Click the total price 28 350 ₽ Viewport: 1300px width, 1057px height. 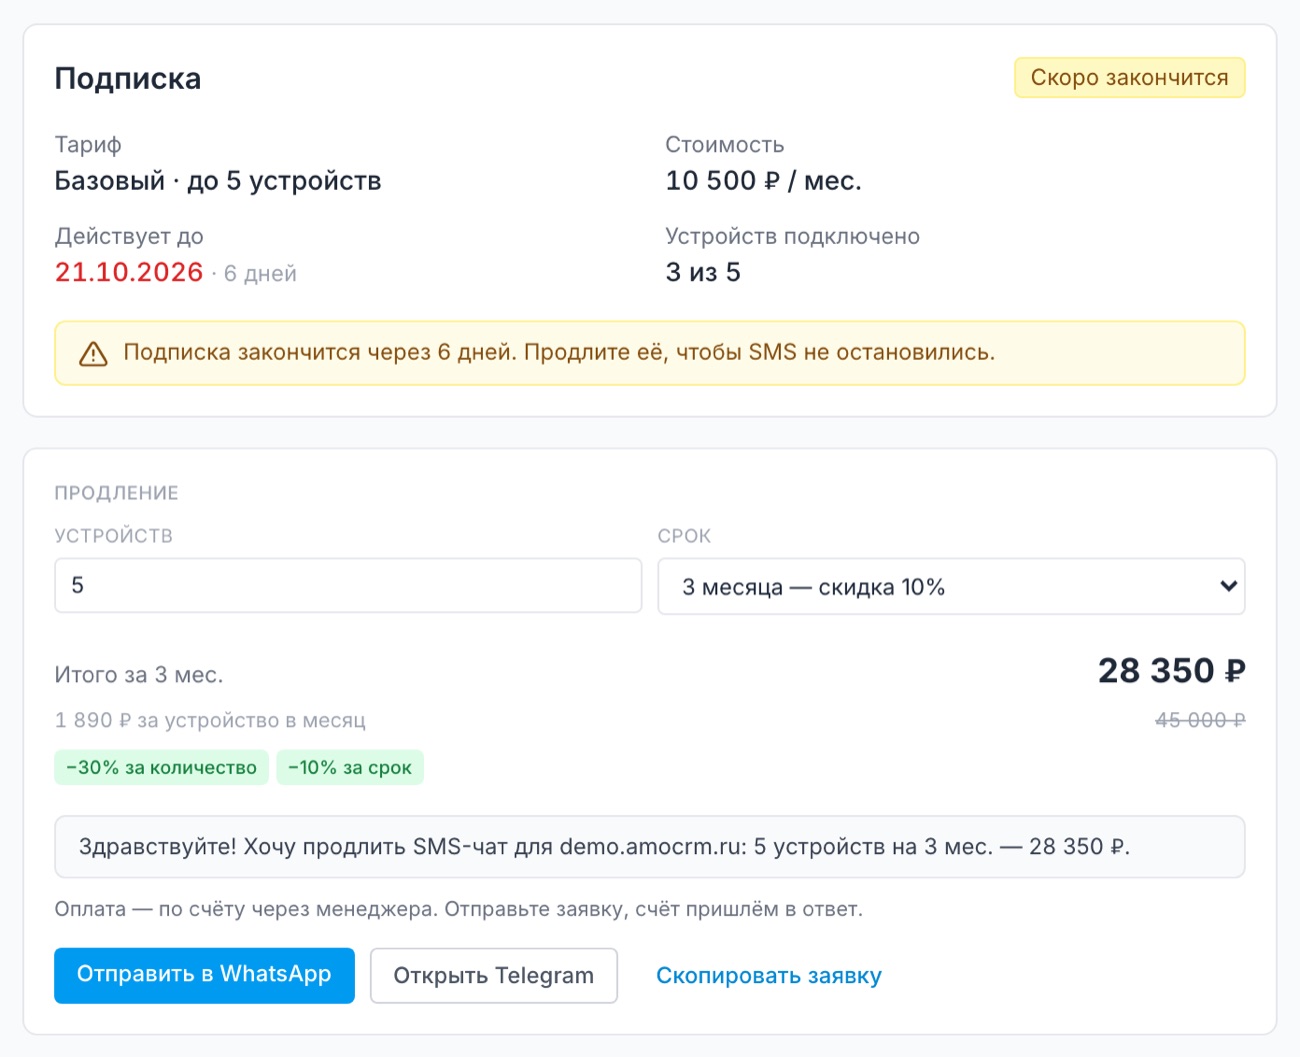pos(1172,671)
